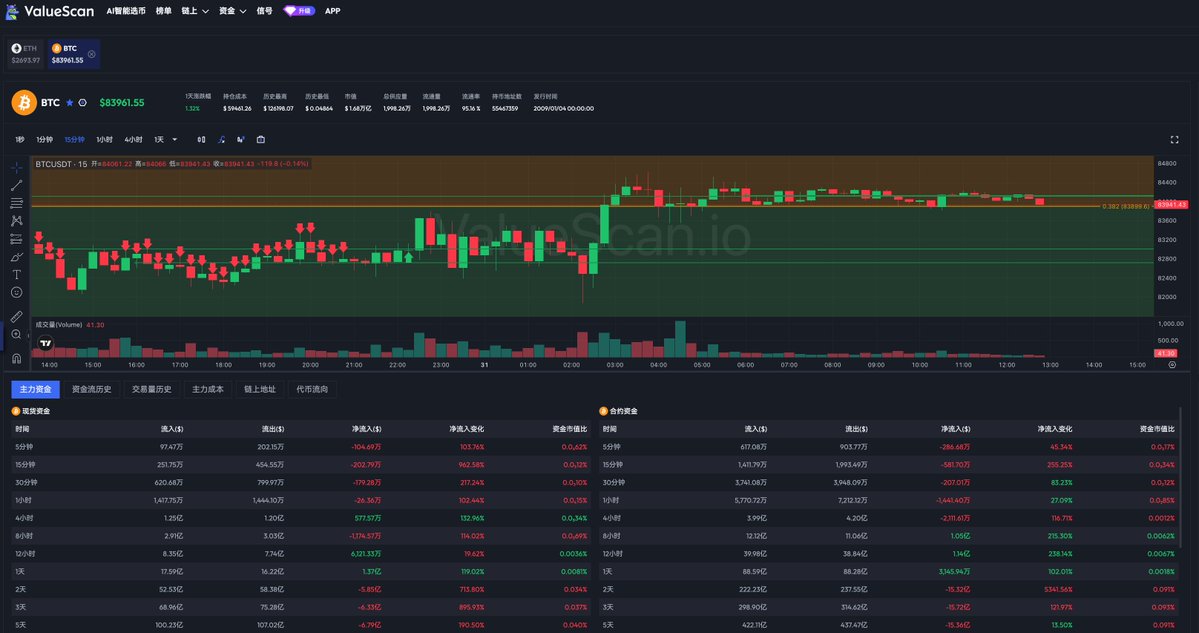Select the 1秒 timeframe
1199x633 pixels.
click(20, 140)
